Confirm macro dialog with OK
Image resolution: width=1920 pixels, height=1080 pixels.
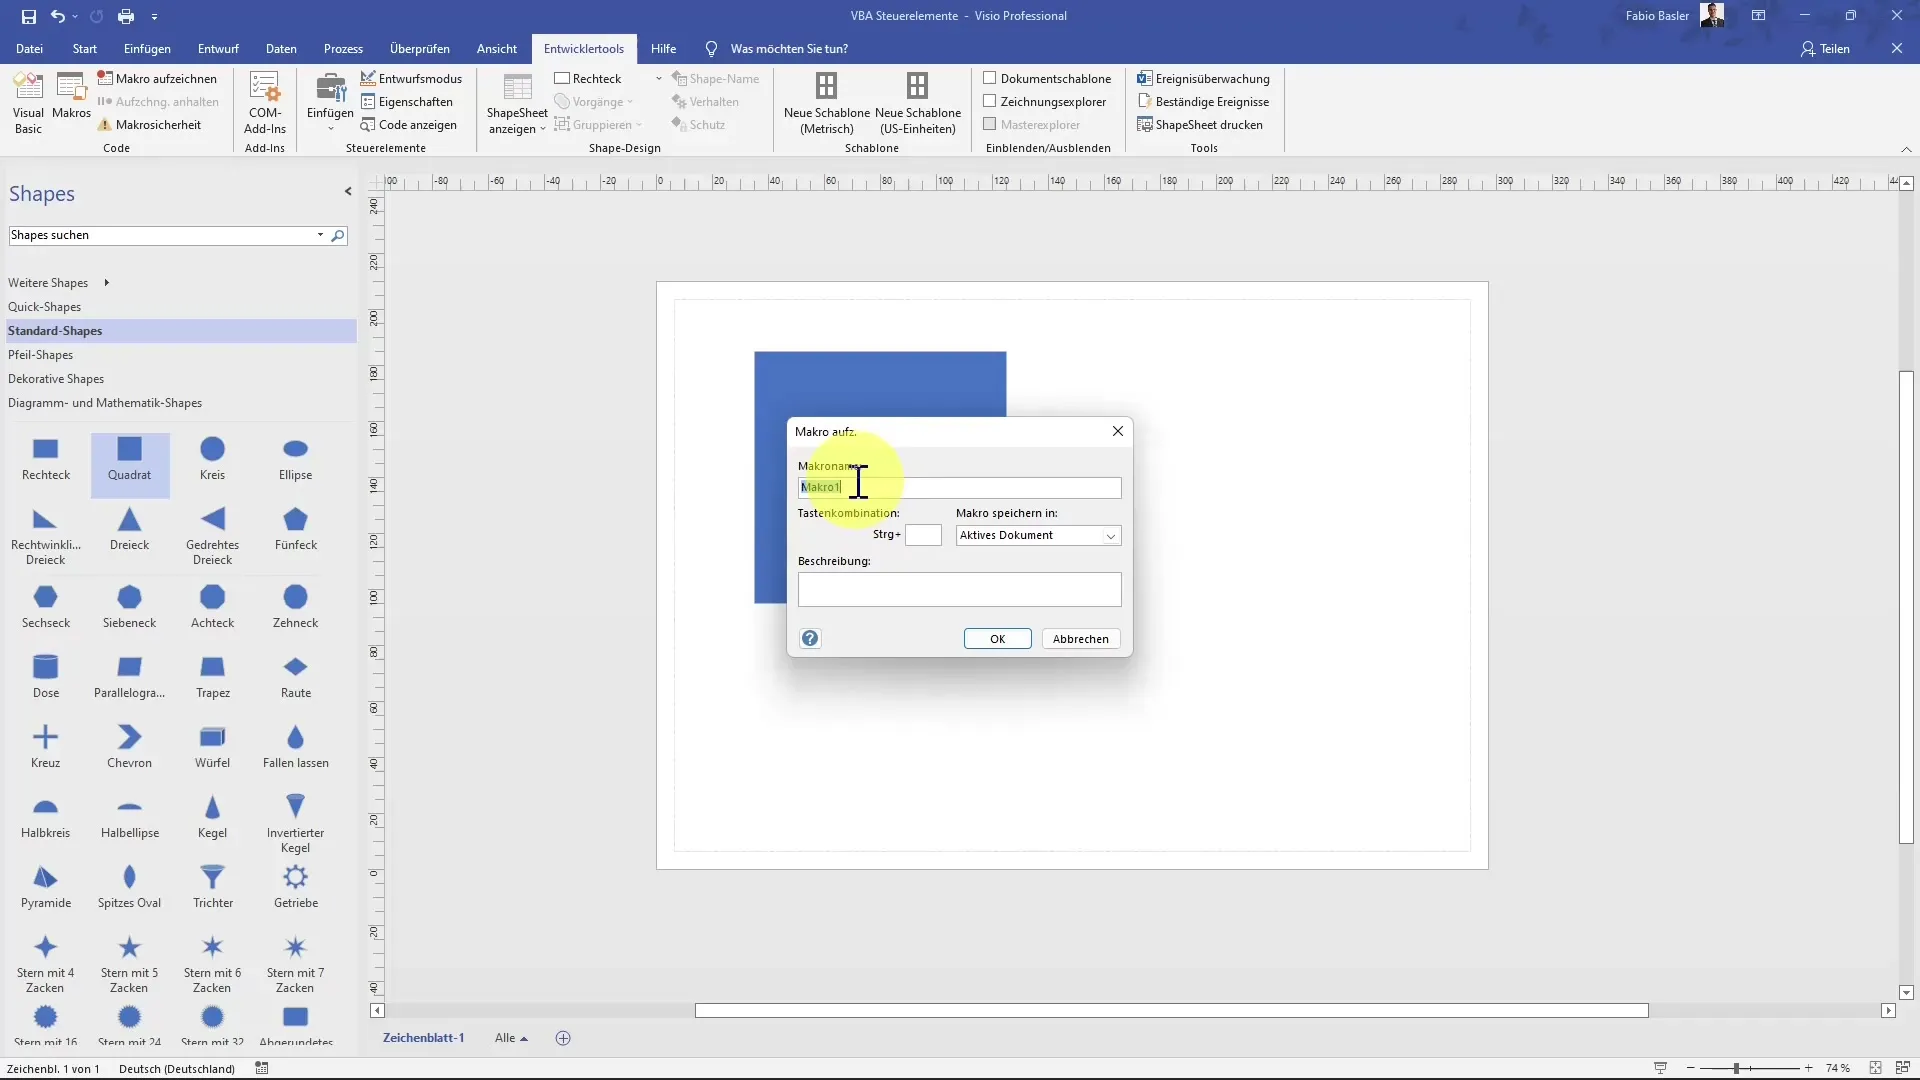[x=997, y=639]
